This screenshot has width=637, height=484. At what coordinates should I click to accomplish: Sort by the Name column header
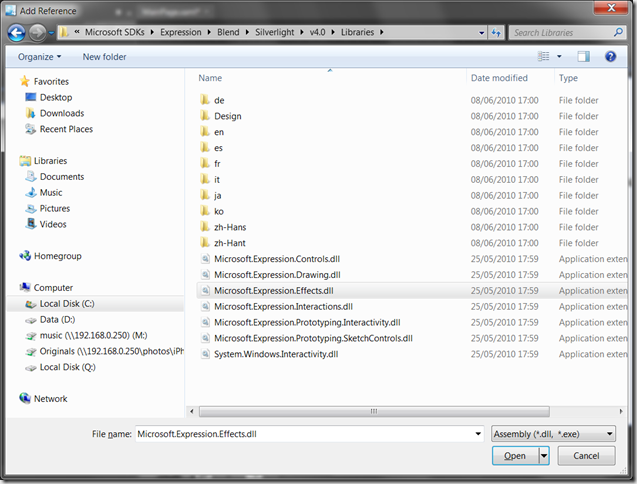tap(210, 78)
